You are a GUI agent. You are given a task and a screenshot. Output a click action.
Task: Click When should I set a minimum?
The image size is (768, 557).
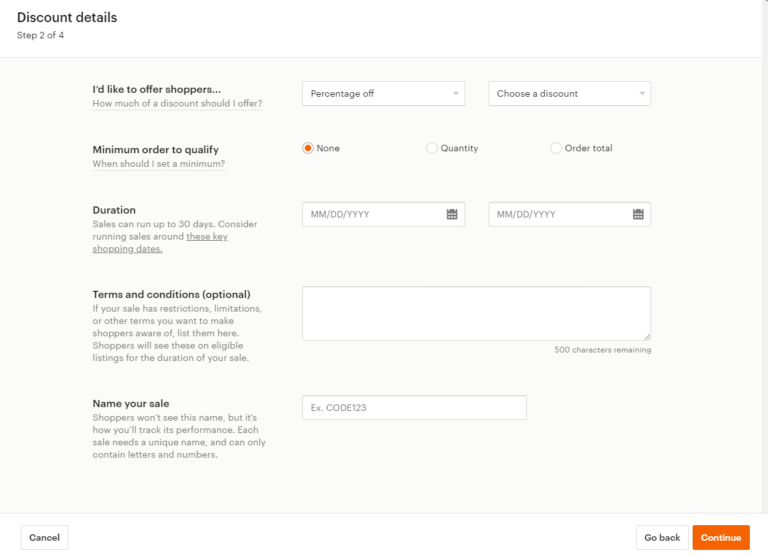click(159, 164)
